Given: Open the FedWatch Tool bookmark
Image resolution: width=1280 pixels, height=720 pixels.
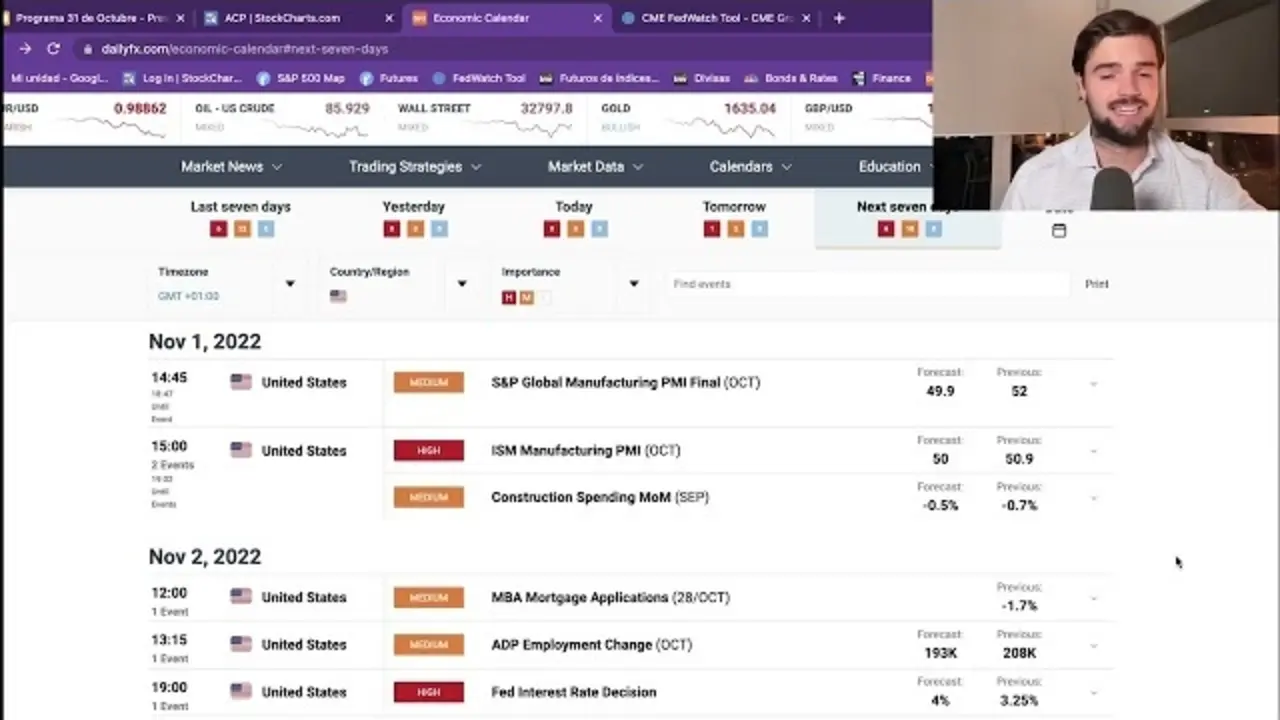Looking at the screenshot, I should 479,78.
